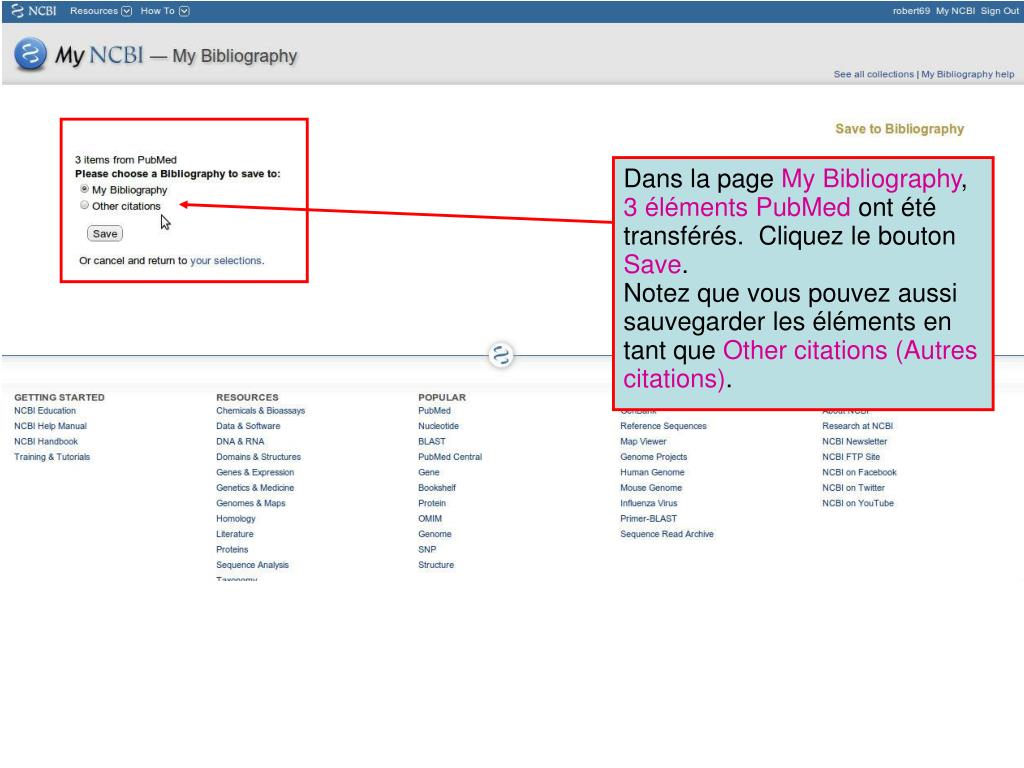1024x768 pixels.
Task: Open See all collections link
Action: 873,74
